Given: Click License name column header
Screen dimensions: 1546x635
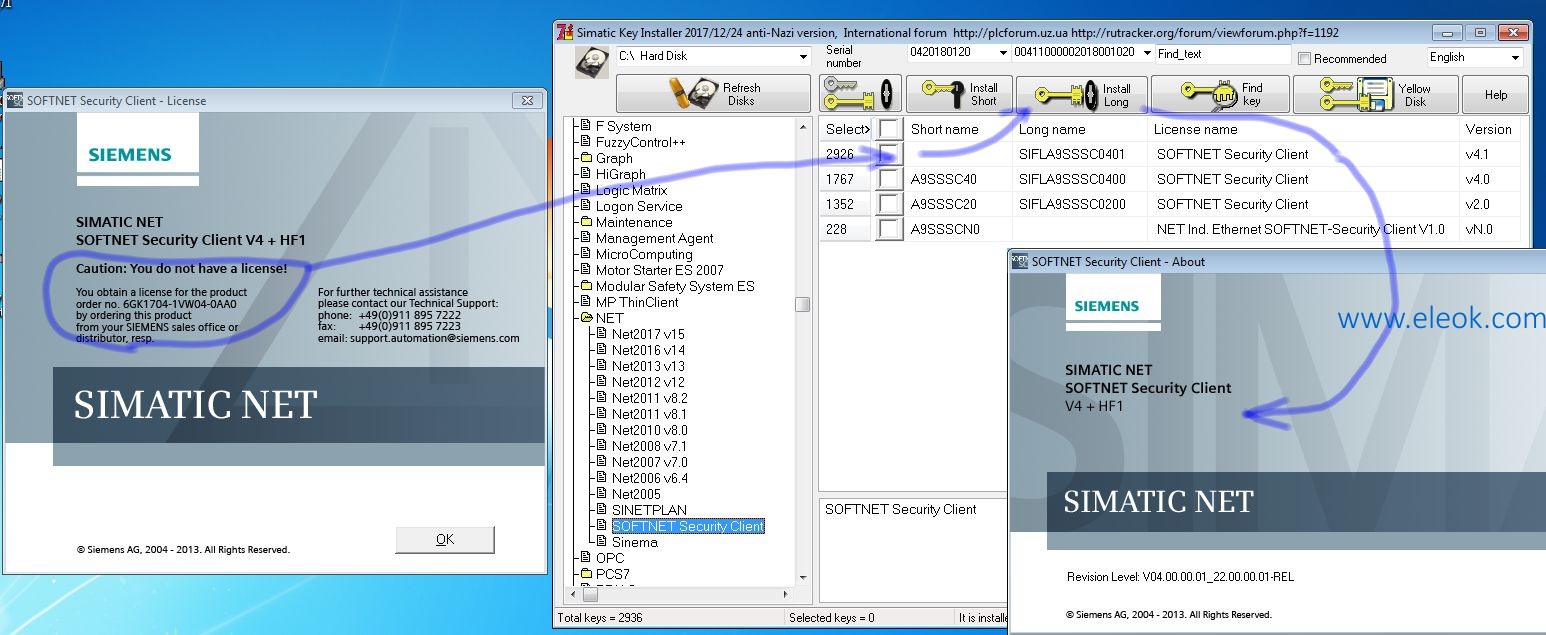Looking at the screenshot, I should pos(1303,129).
